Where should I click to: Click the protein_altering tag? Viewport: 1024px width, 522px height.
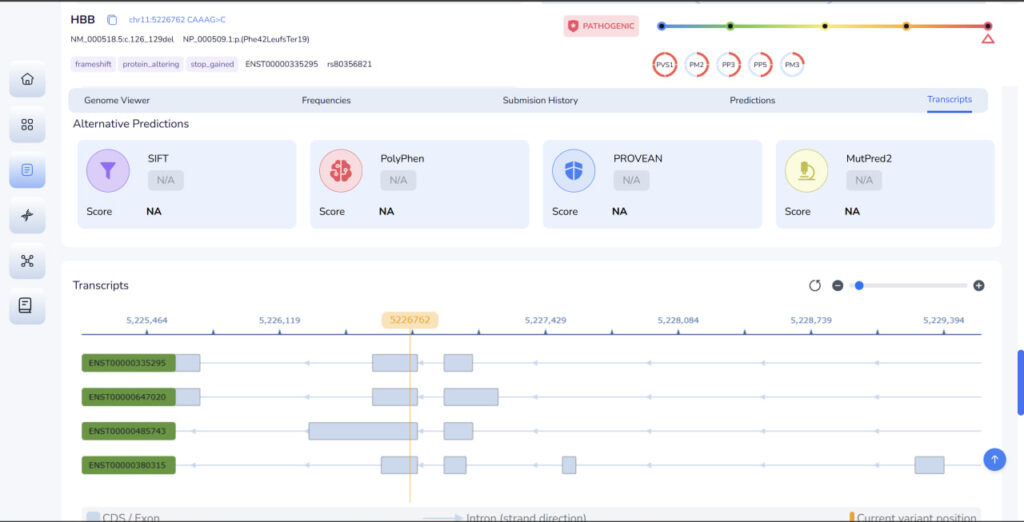(x=151, y=64)
